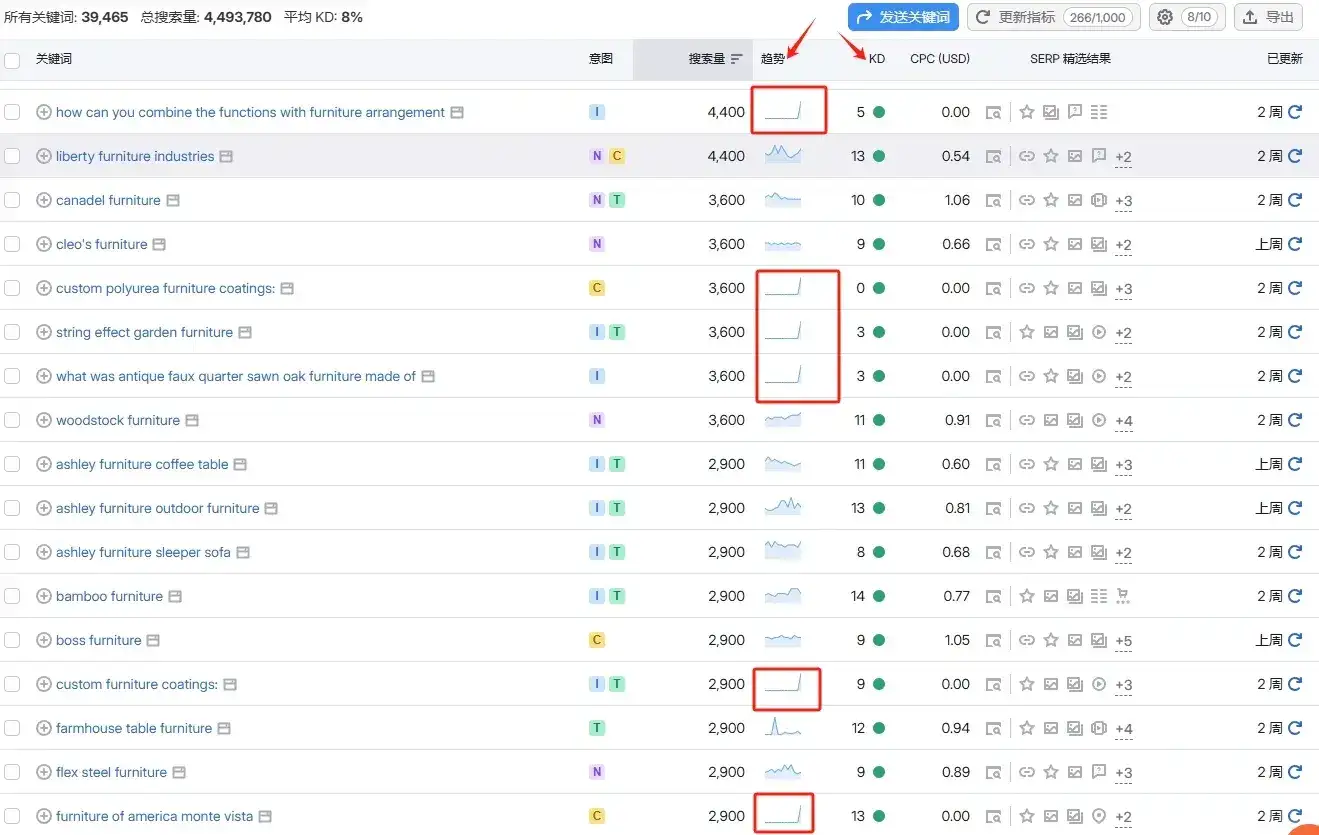Expand +4 SERP features for woodstock furniture
This screenshot has height=835, width=1319.
[x=1123, y=421]
